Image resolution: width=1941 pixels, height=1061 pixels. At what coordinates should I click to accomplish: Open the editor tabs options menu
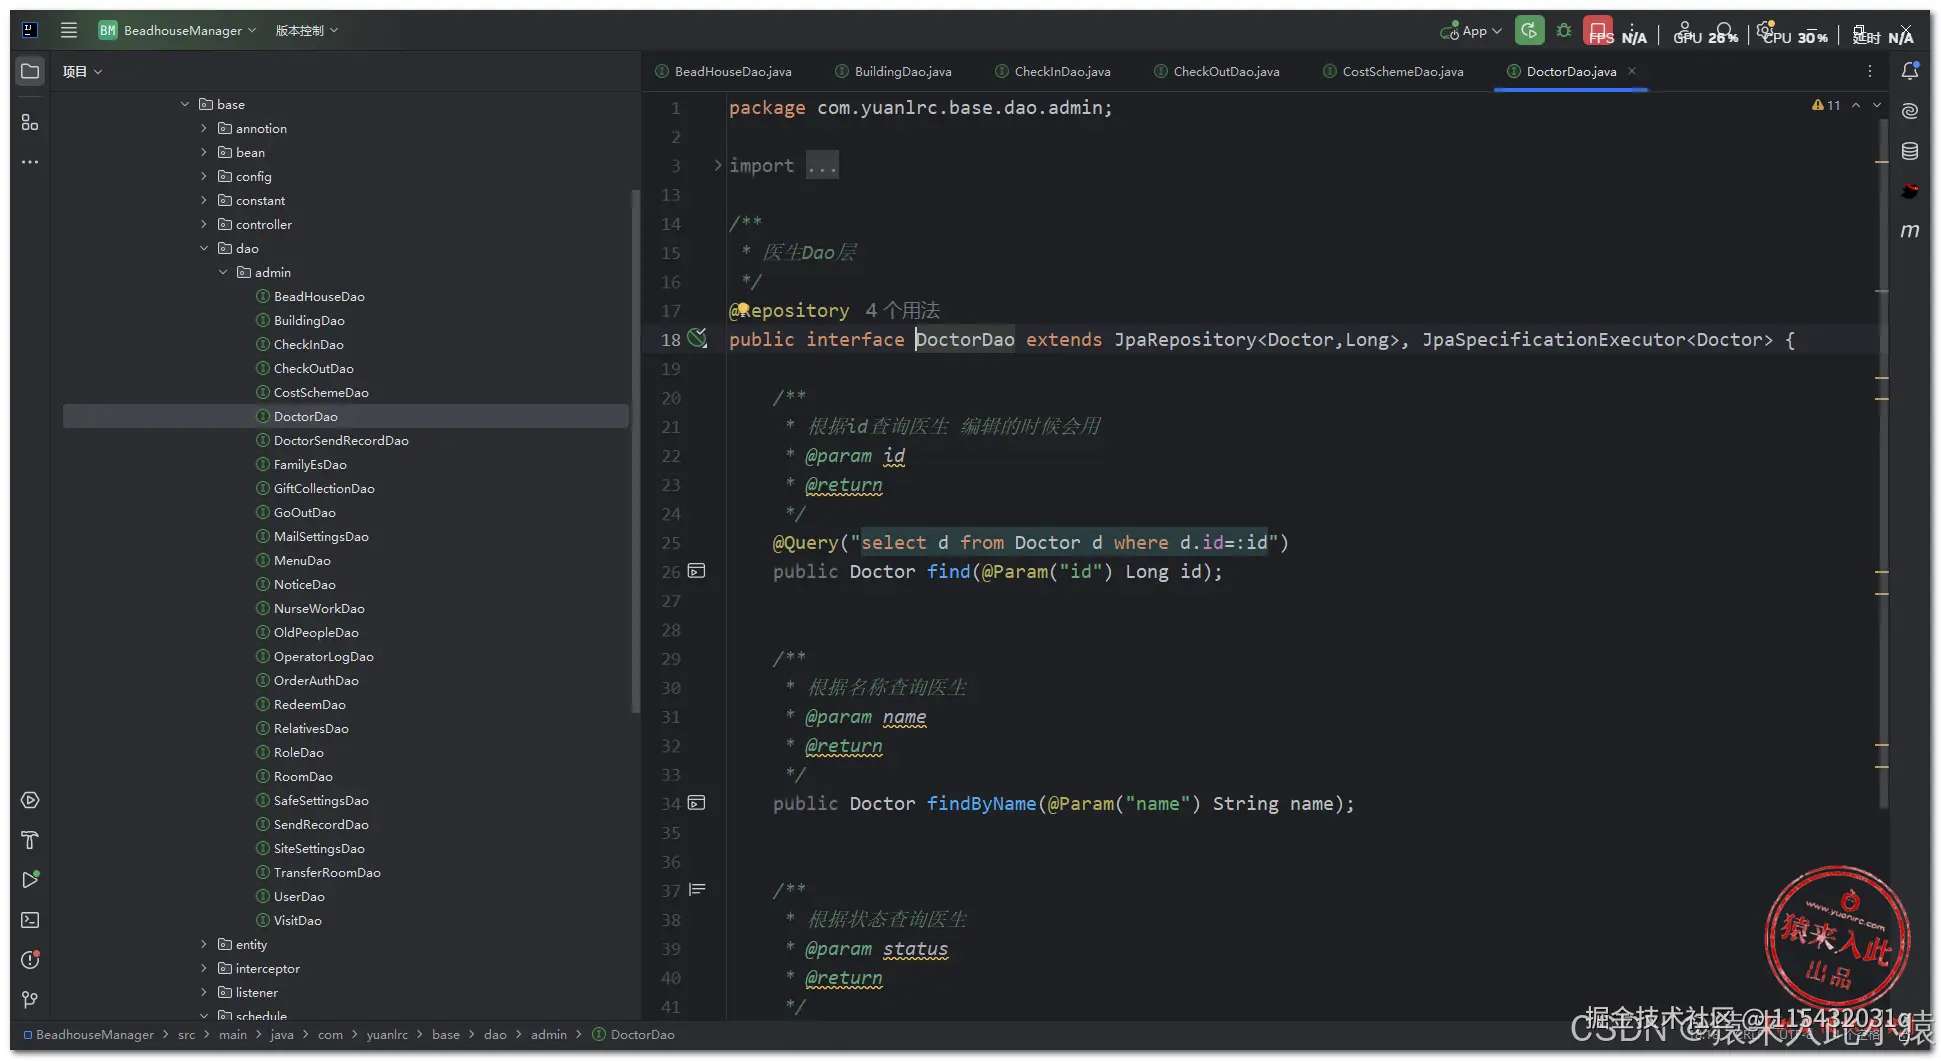click(x=1870, y=71)
